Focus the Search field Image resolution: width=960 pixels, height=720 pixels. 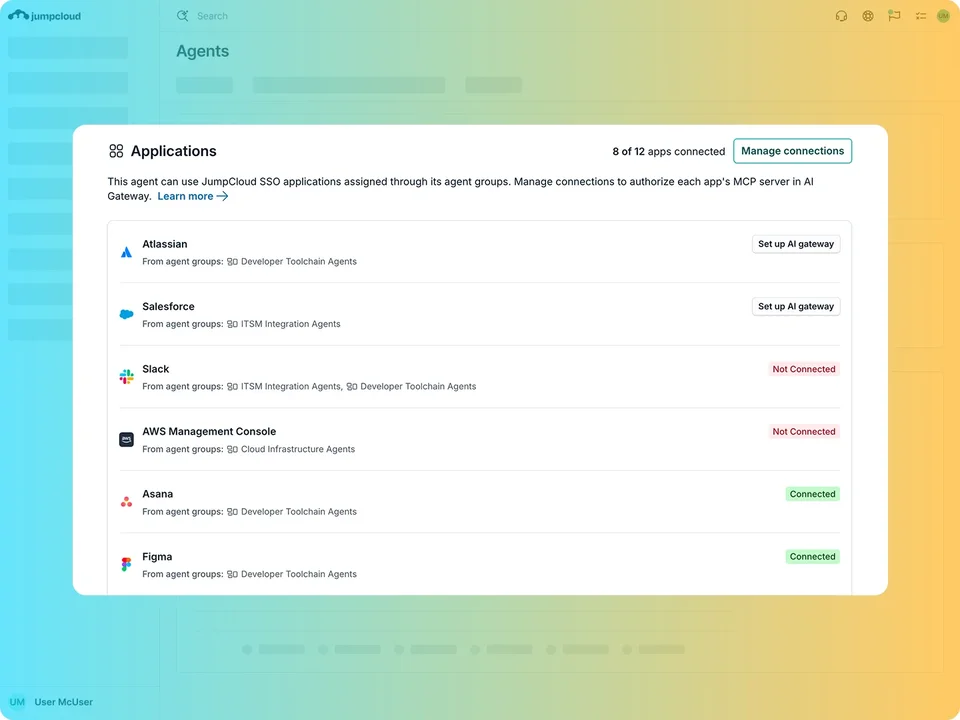(212, 16)
